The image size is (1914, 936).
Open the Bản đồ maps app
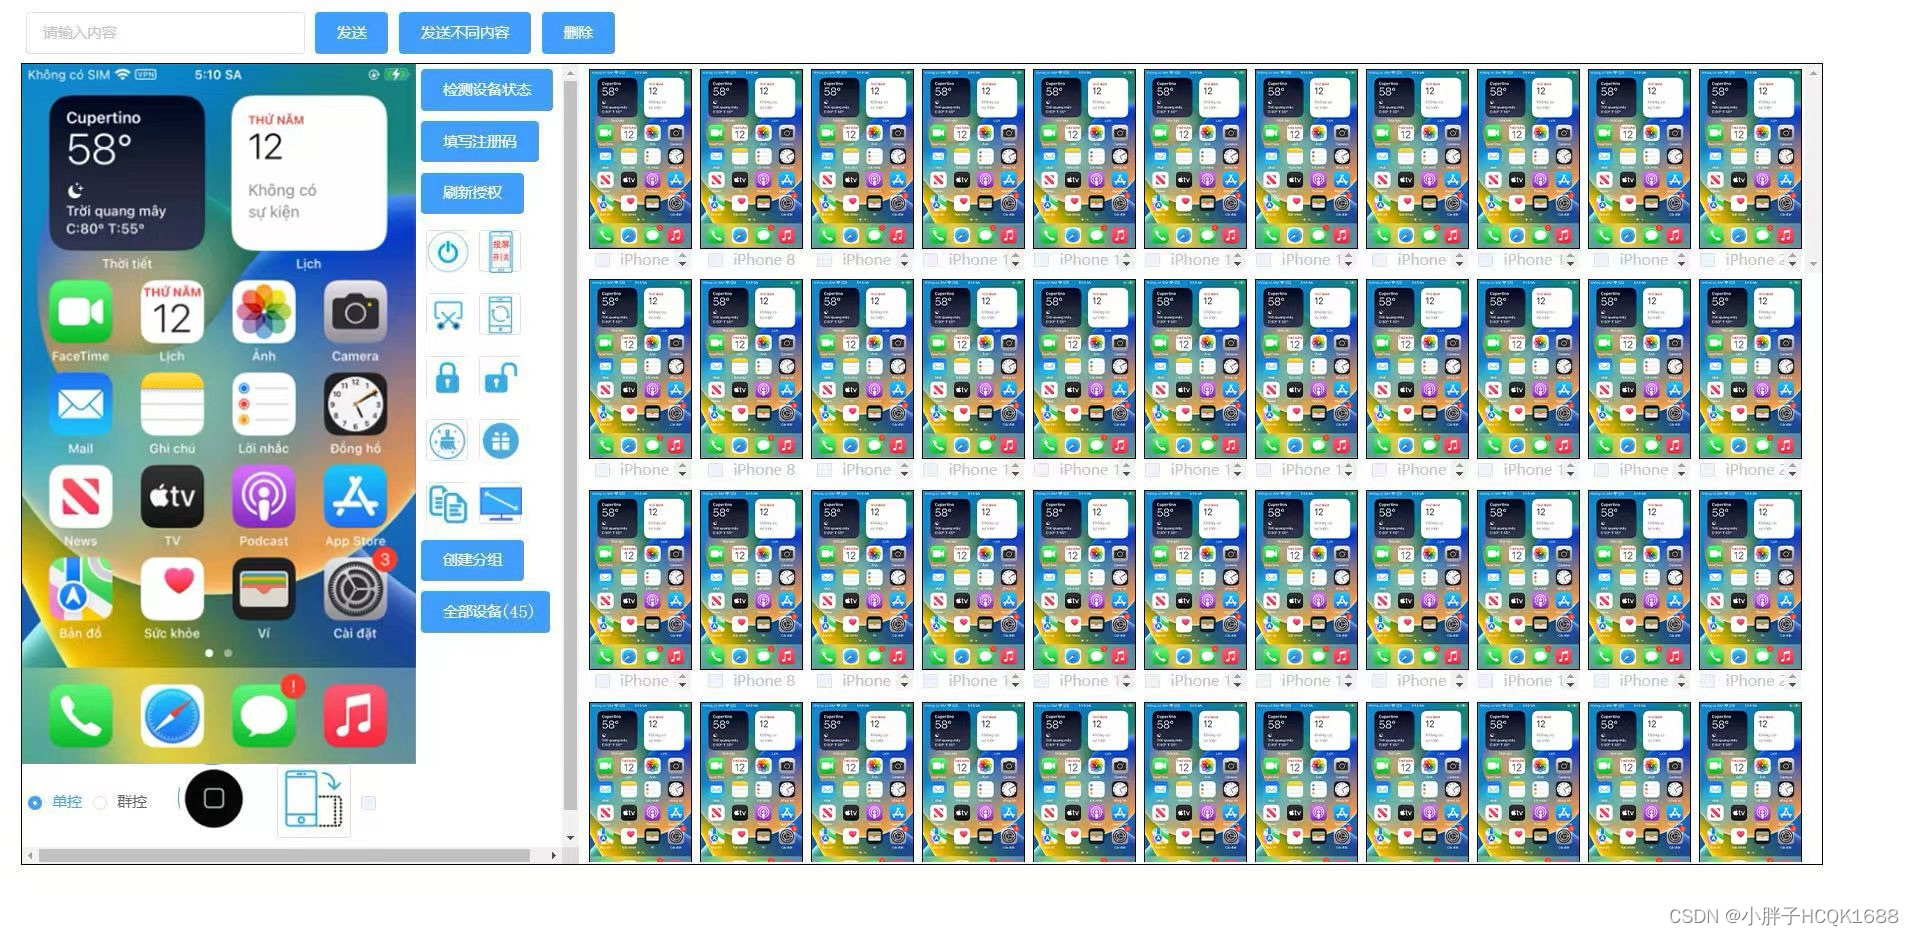click(x=80, y=590)
